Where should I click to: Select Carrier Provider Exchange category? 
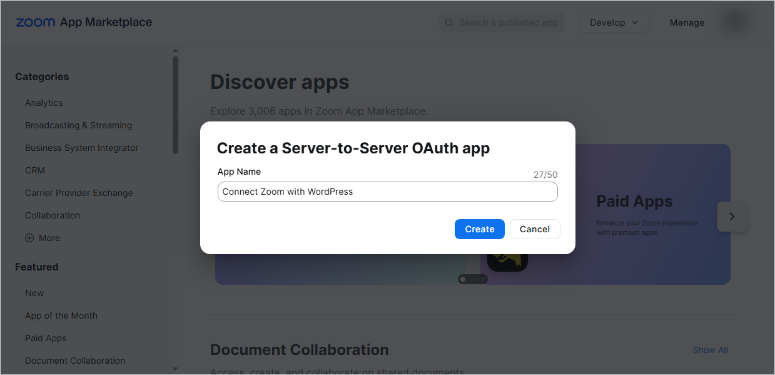(x=79, y=193)
